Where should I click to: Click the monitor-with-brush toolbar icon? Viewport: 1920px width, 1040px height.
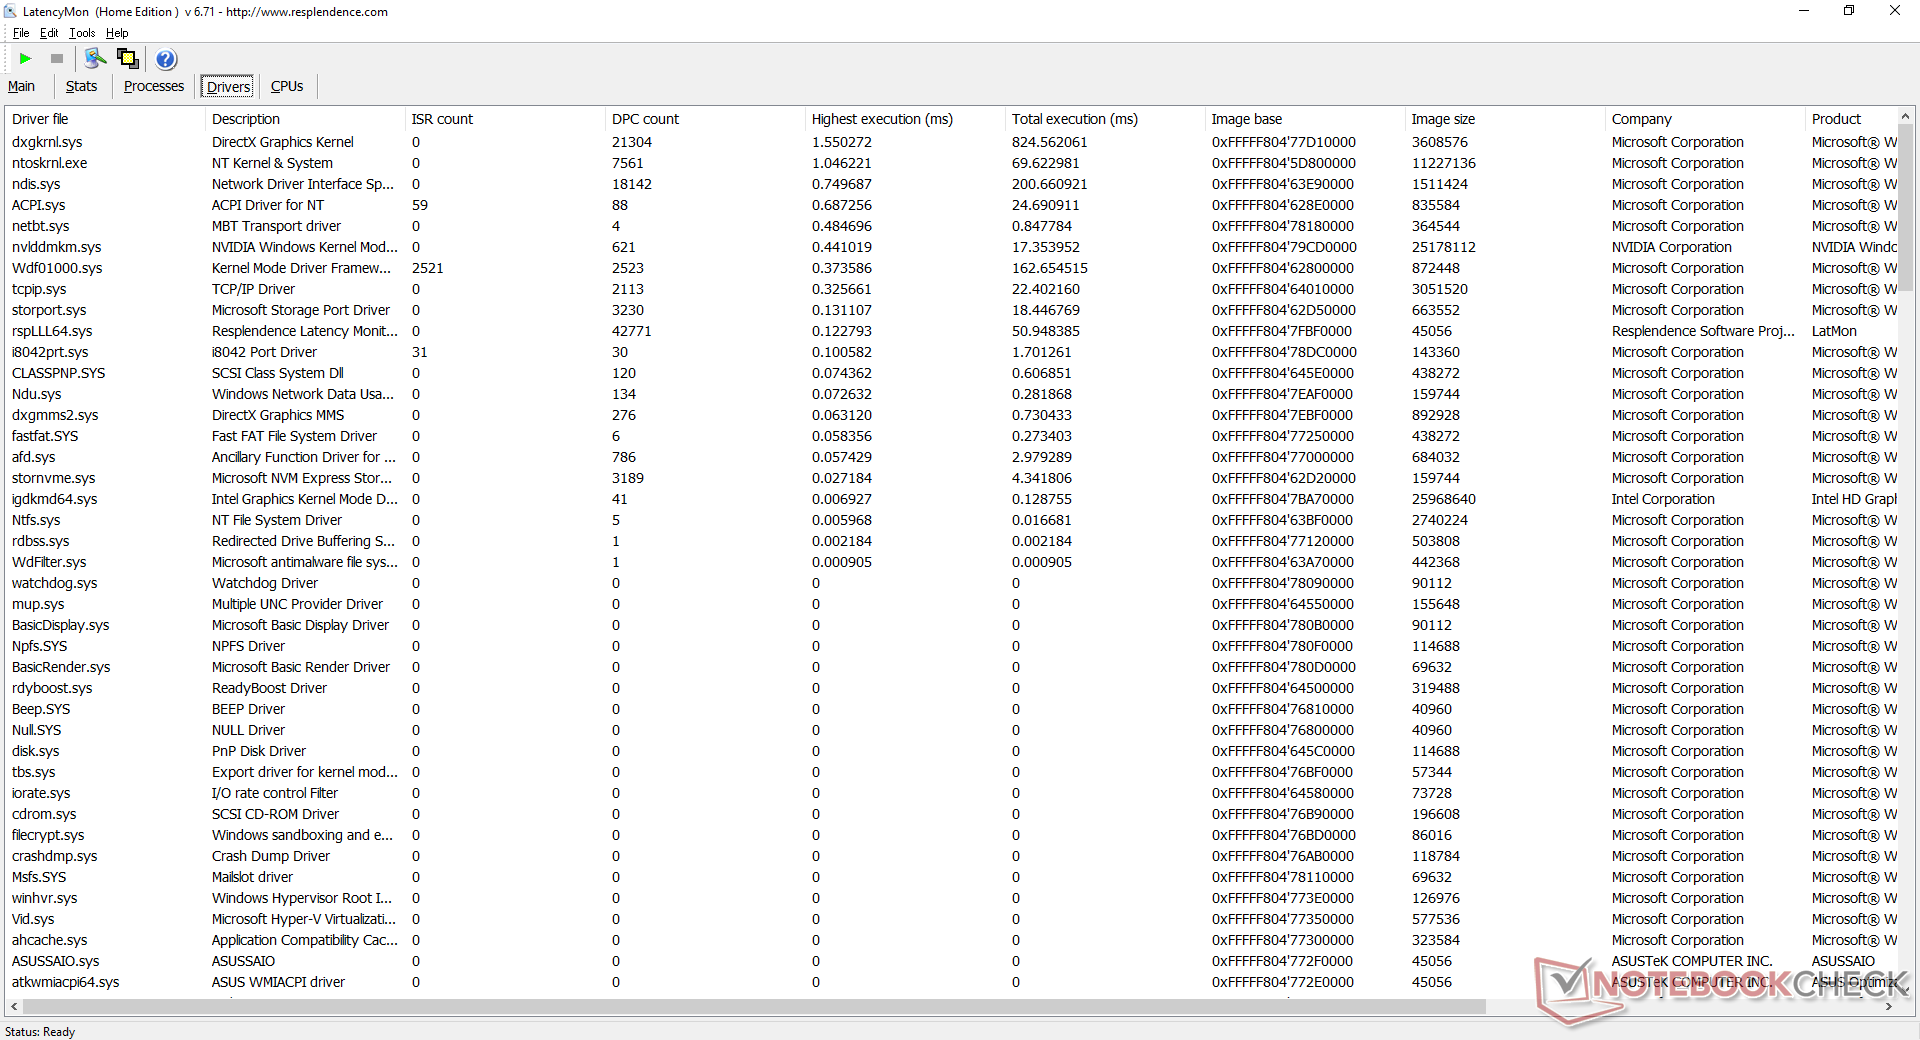pyautogui.click(x=95, y=59)
